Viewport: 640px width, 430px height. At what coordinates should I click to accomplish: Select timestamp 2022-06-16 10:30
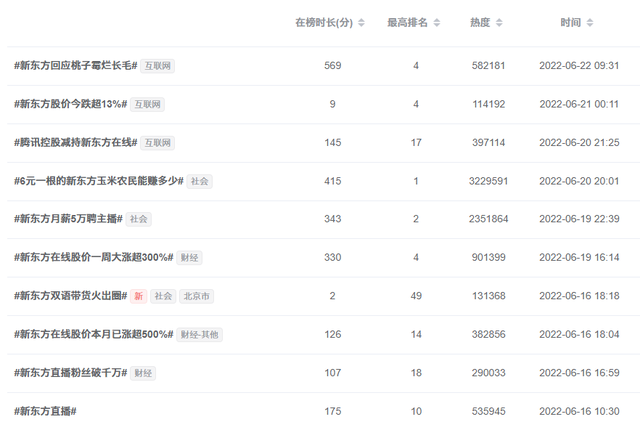coord(579,411)
